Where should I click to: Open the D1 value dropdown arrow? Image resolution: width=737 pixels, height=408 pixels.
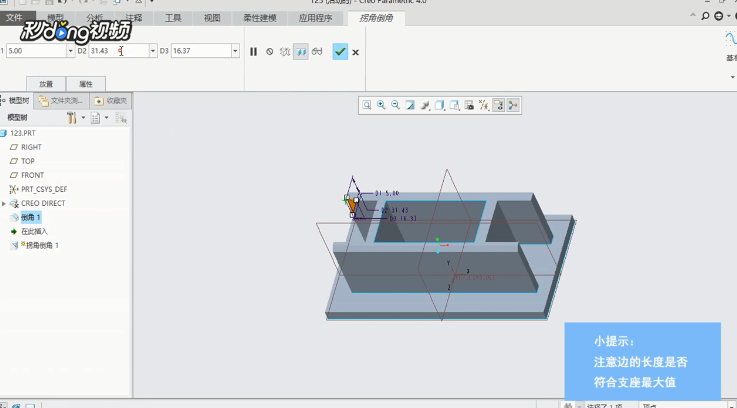tap(71, 51)
